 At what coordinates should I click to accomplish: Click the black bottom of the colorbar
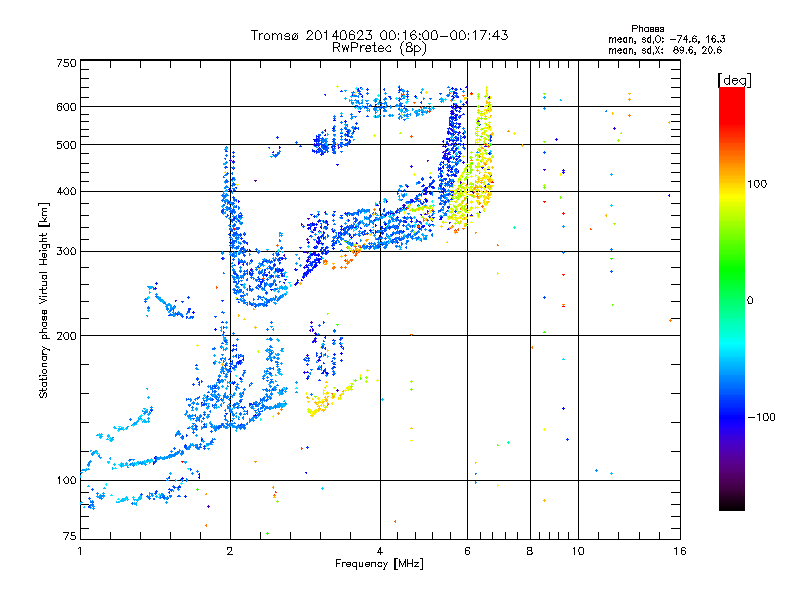point(732,503)
